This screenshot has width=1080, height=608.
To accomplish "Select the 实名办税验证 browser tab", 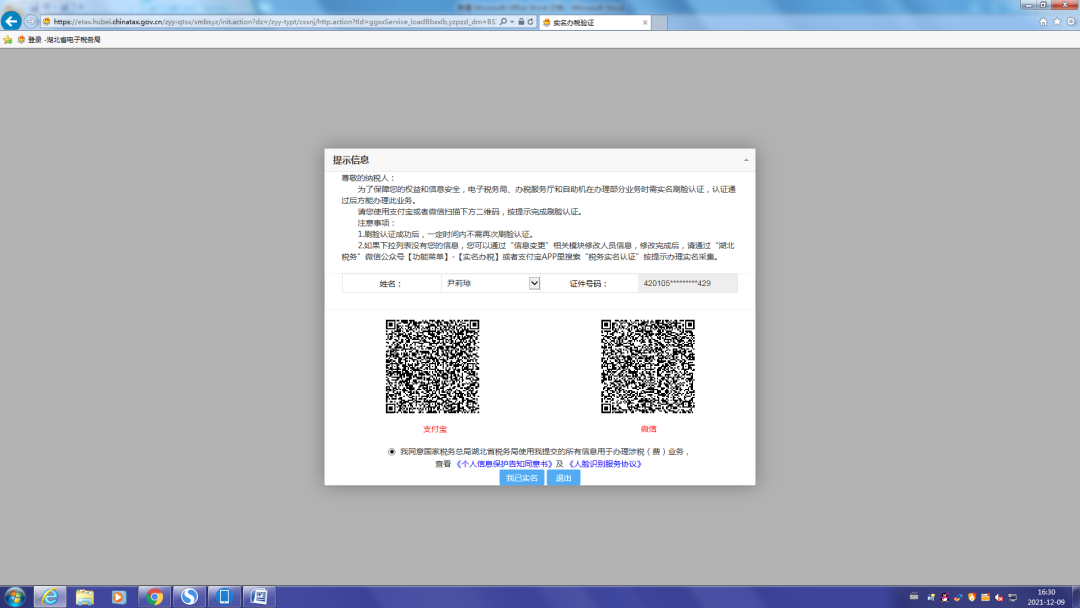I will pos(595,23).
